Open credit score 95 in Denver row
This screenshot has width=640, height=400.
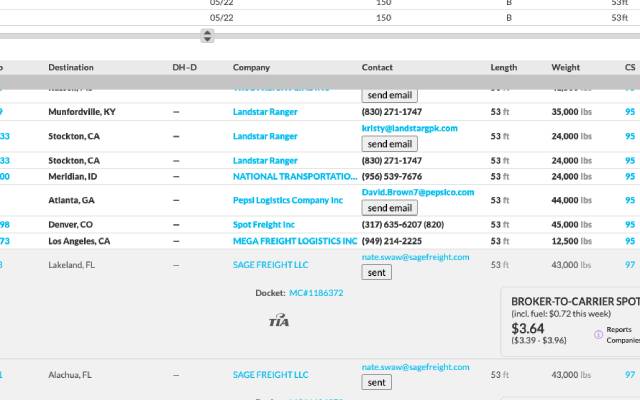630,224
